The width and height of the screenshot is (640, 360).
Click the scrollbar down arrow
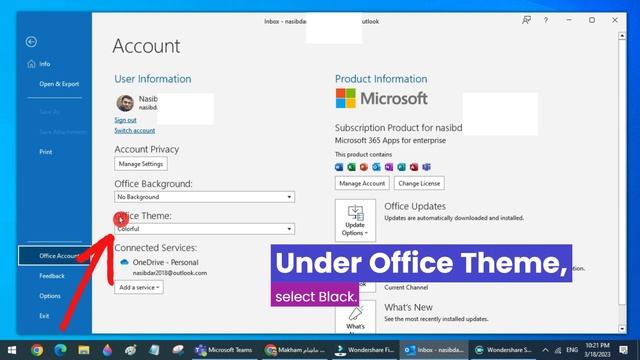coord(622,329)
